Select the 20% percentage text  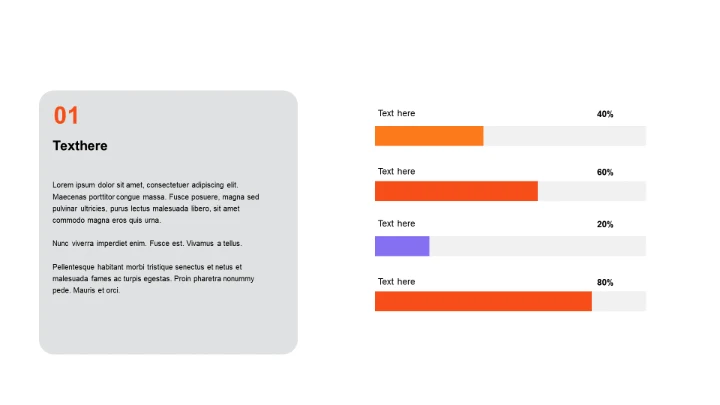605,224
